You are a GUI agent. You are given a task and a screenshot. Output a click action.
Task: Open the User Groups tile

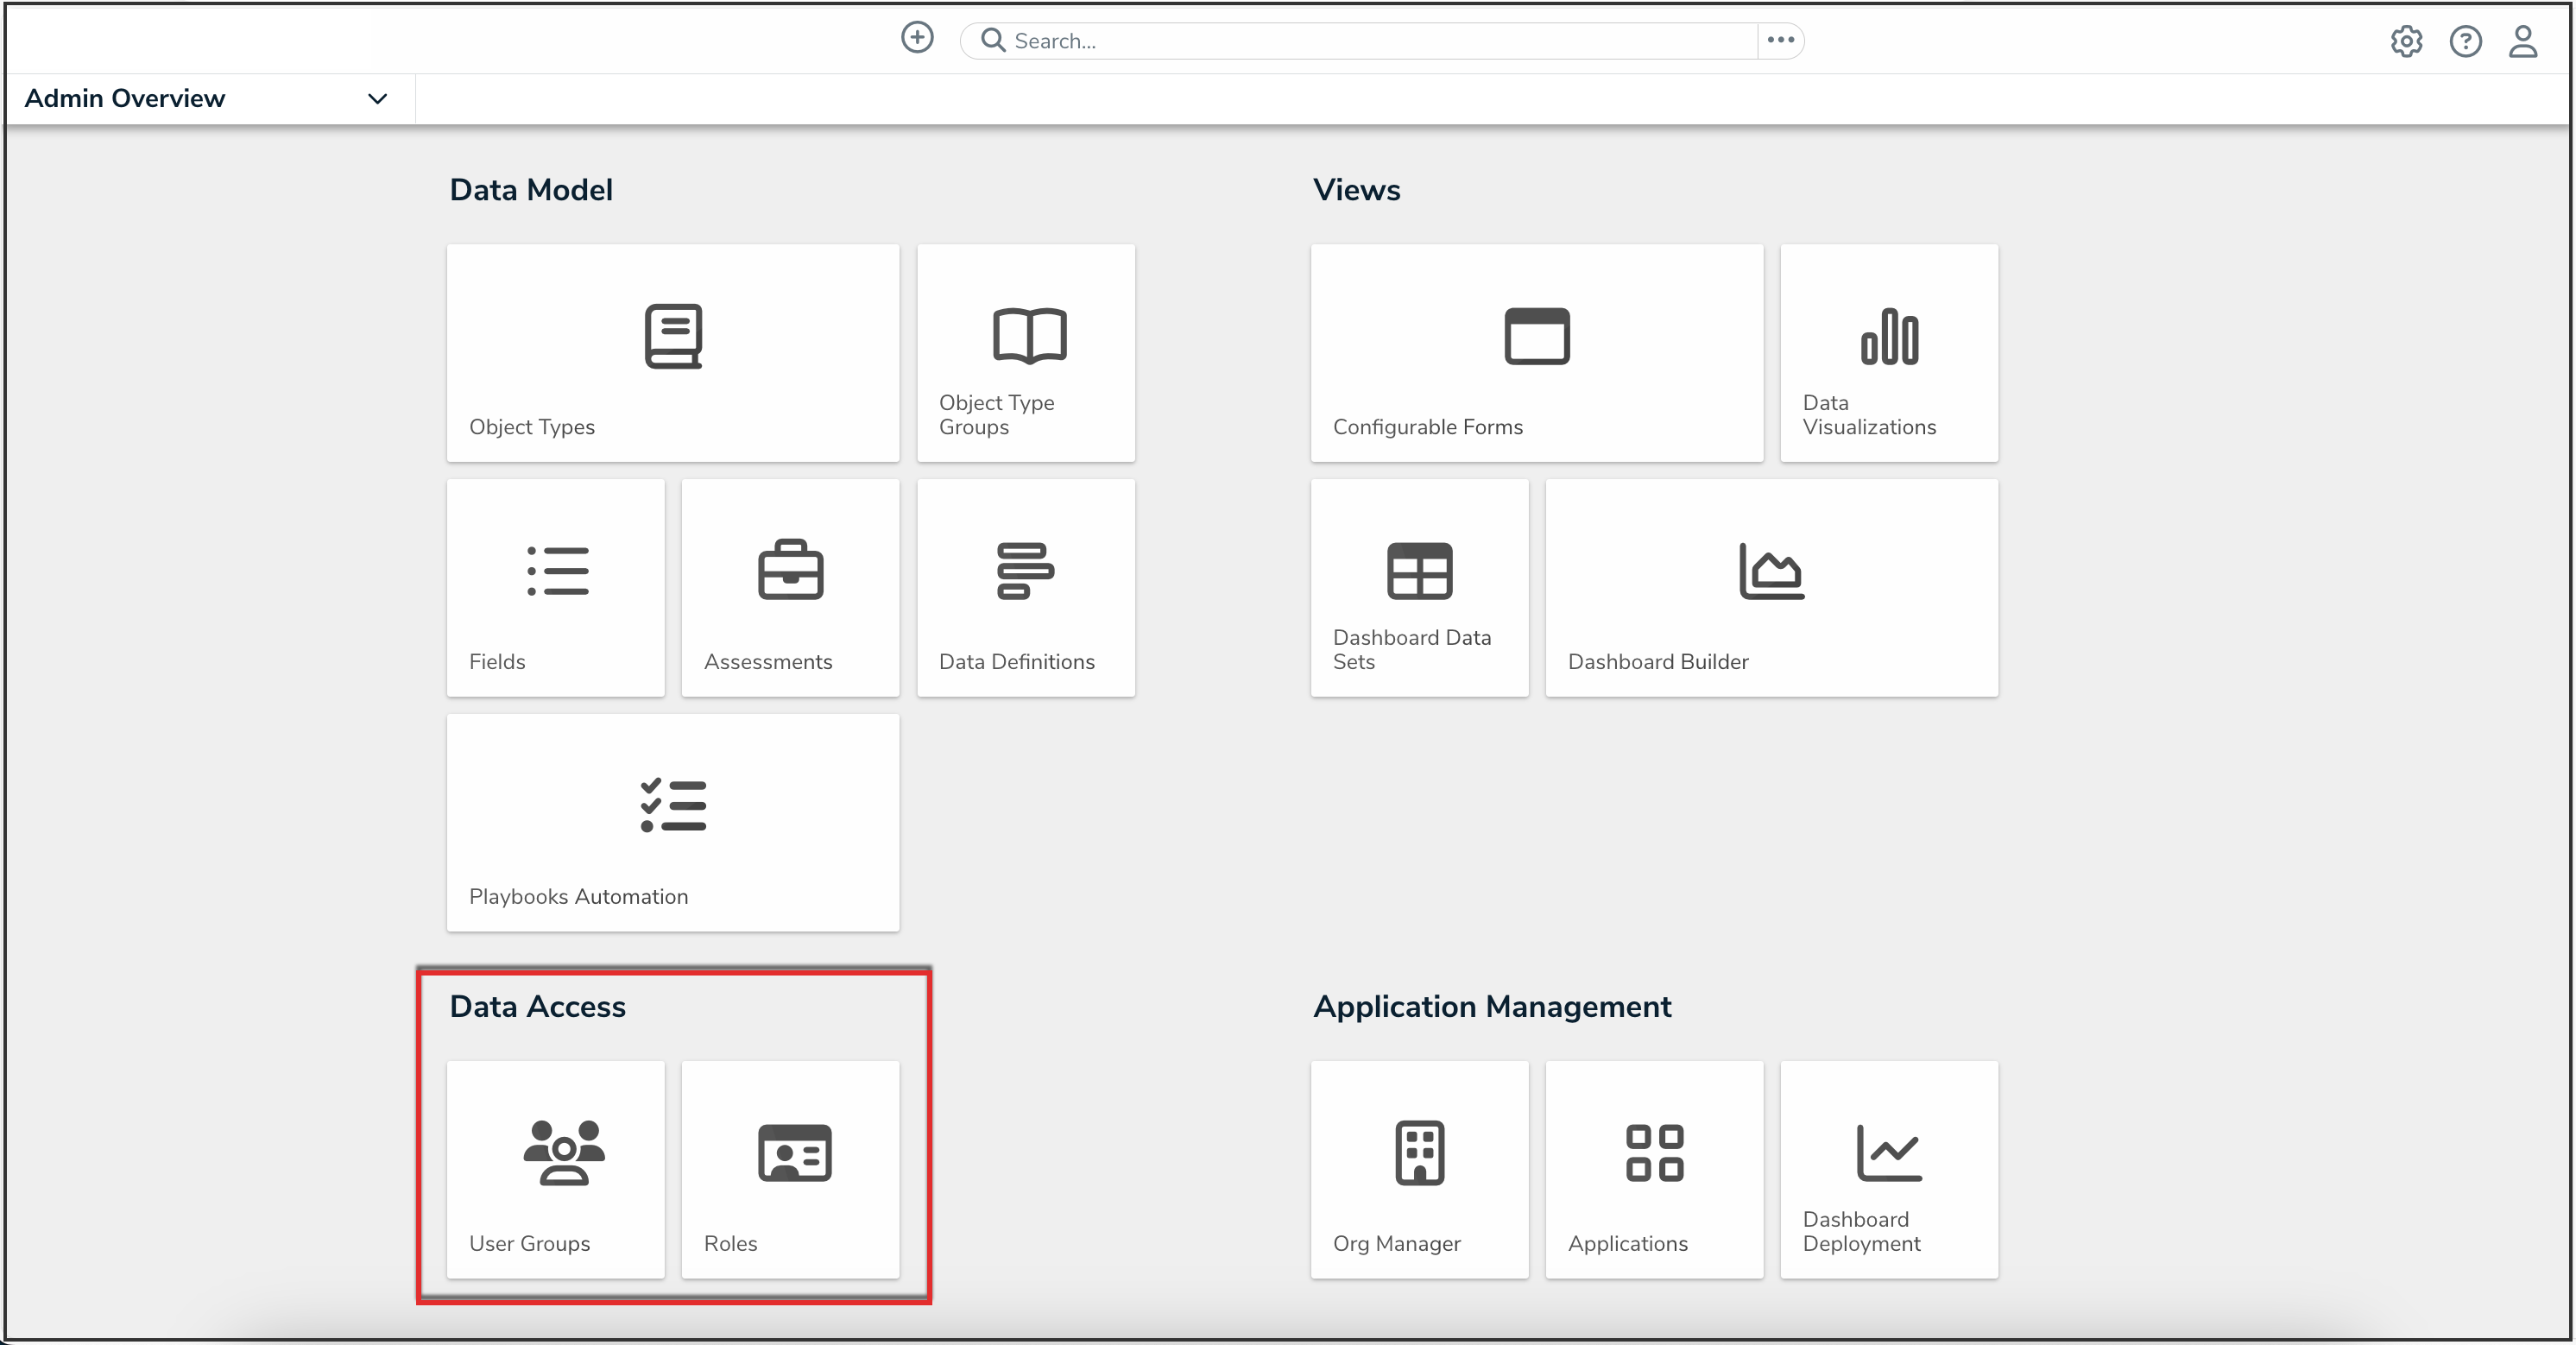click(555, 1168)
